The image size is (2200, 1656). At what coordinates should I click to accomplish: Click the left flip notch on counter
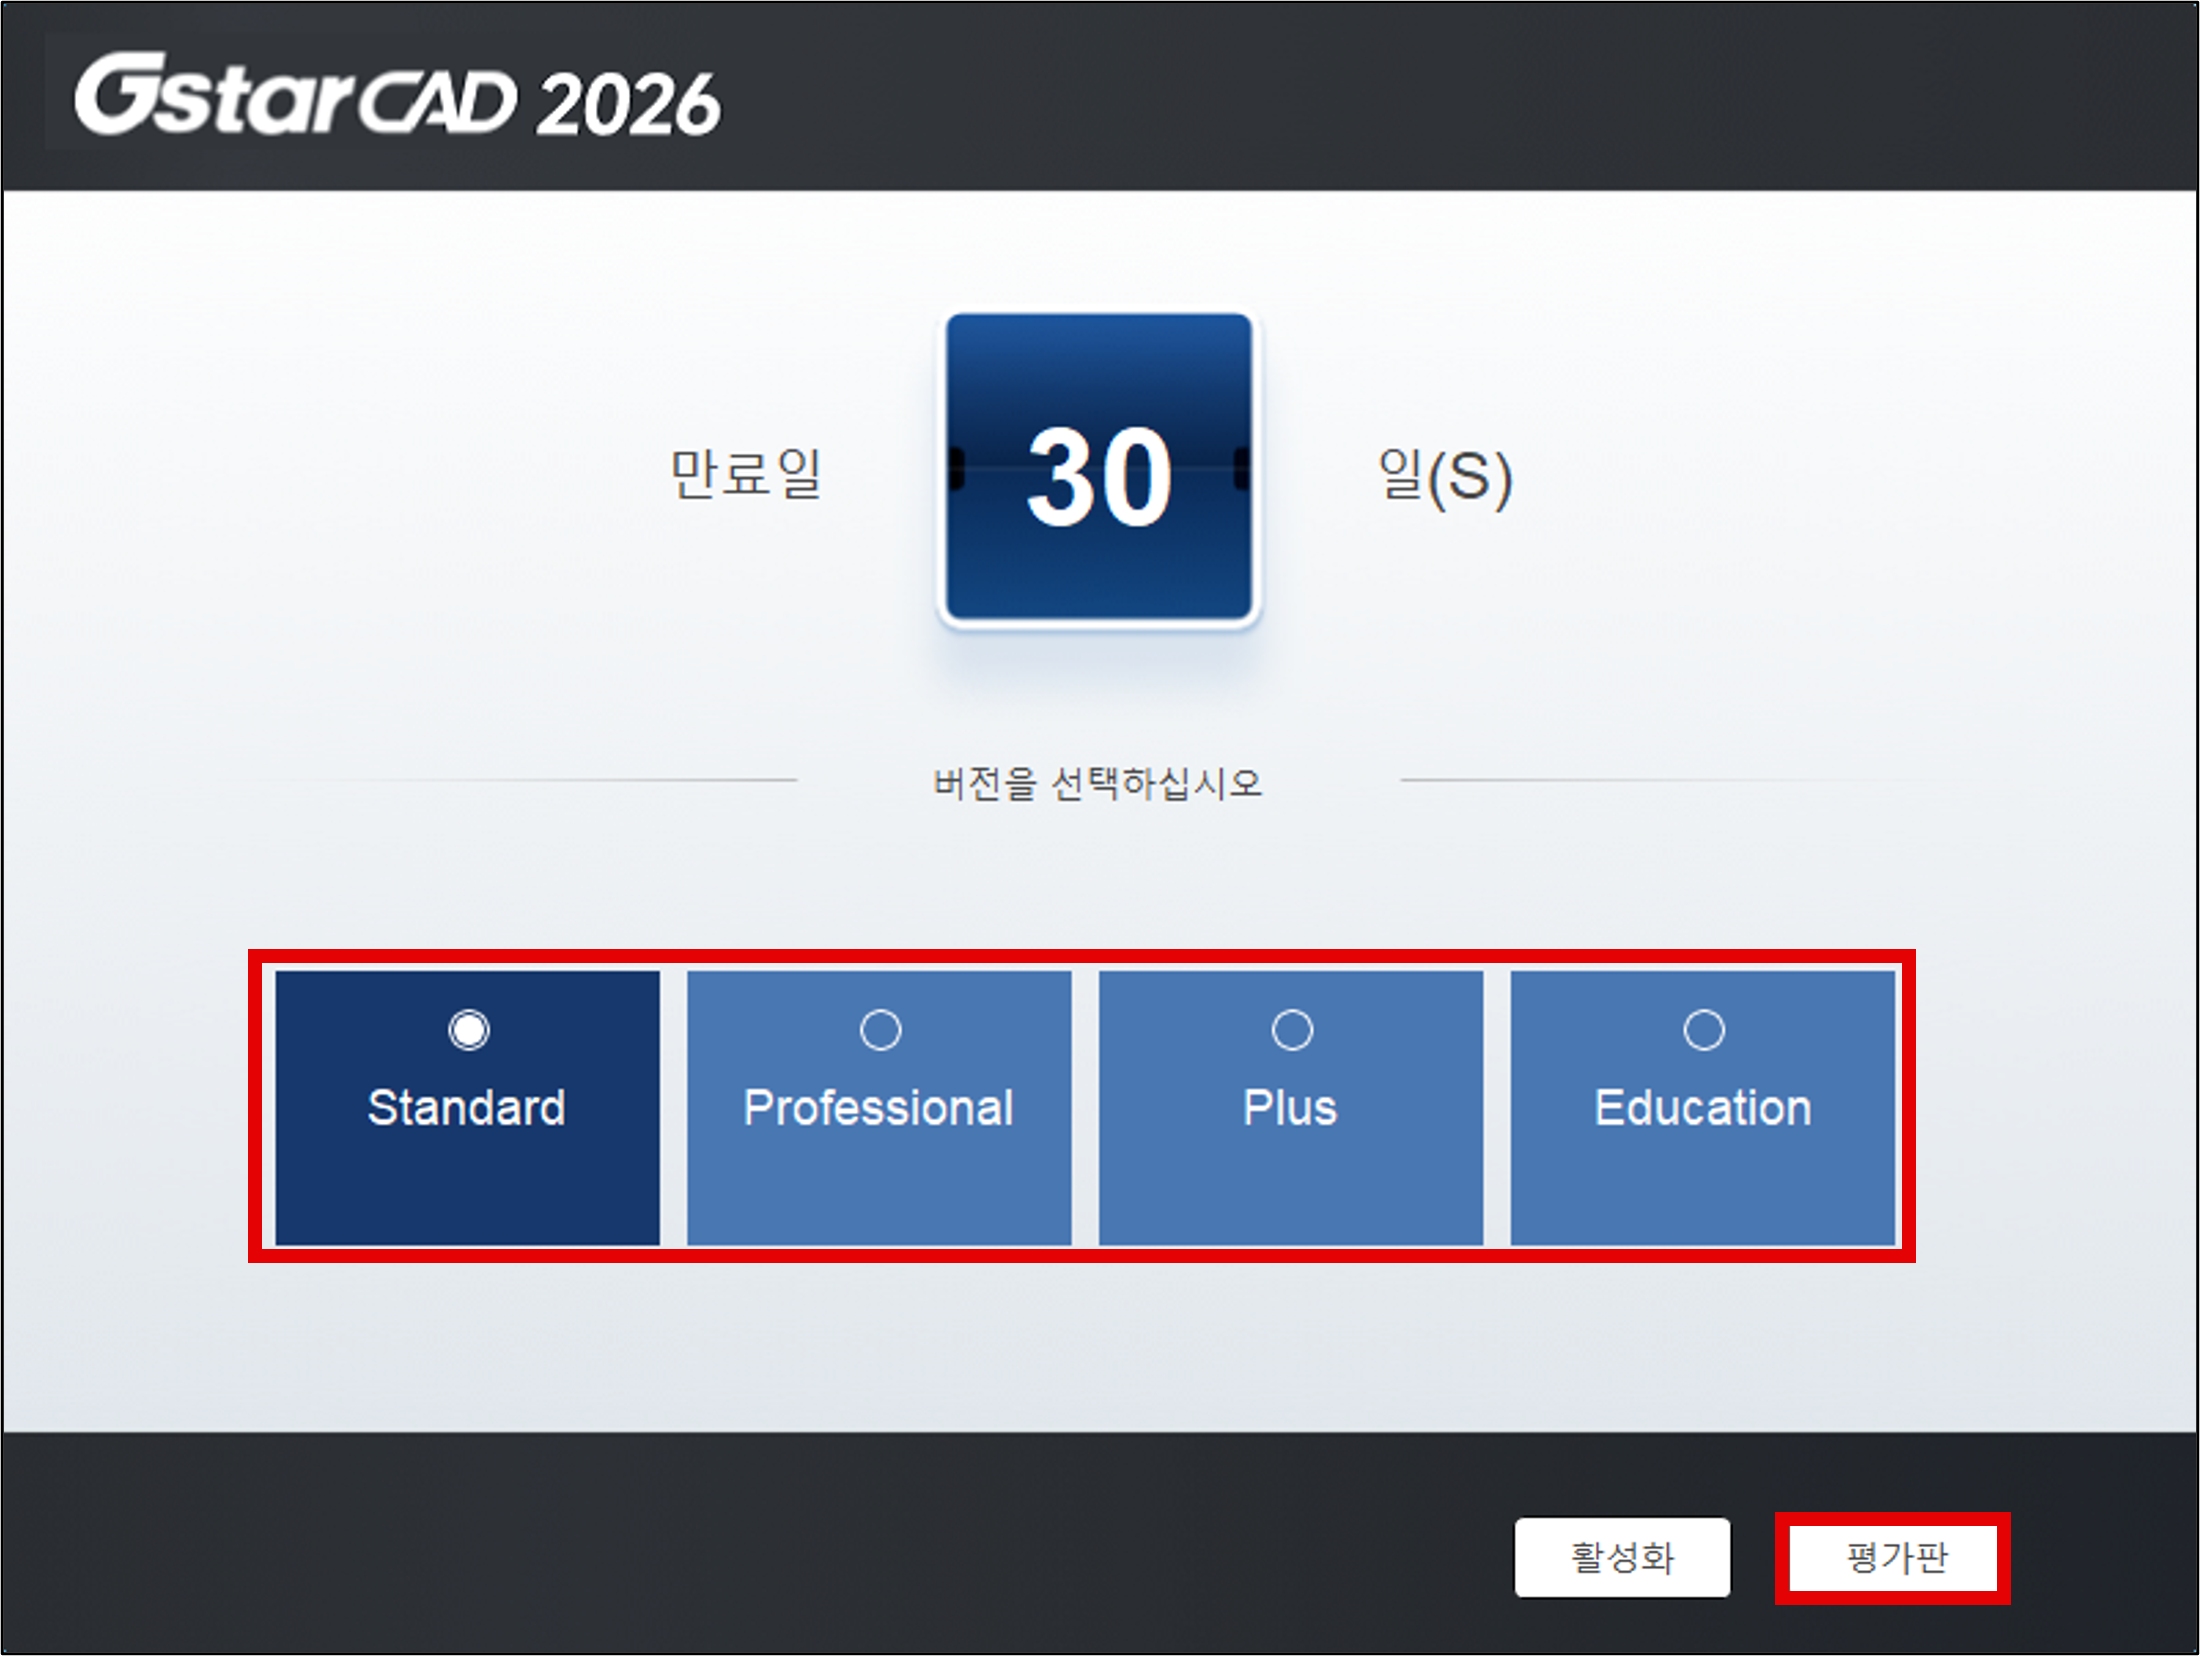[x=956, y=469]
